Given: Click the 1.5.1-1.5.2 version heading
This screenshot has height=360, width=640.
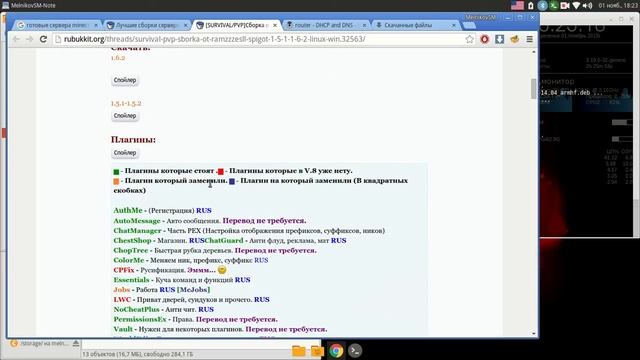Looking at the screenshot, I should point(126,103).
